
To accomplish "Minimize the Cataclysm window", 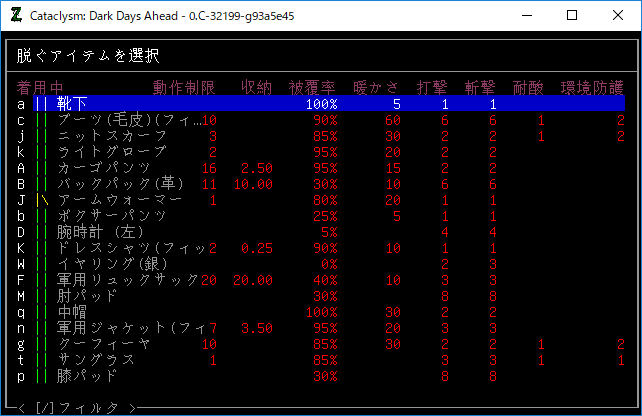I will pos(525,16).
